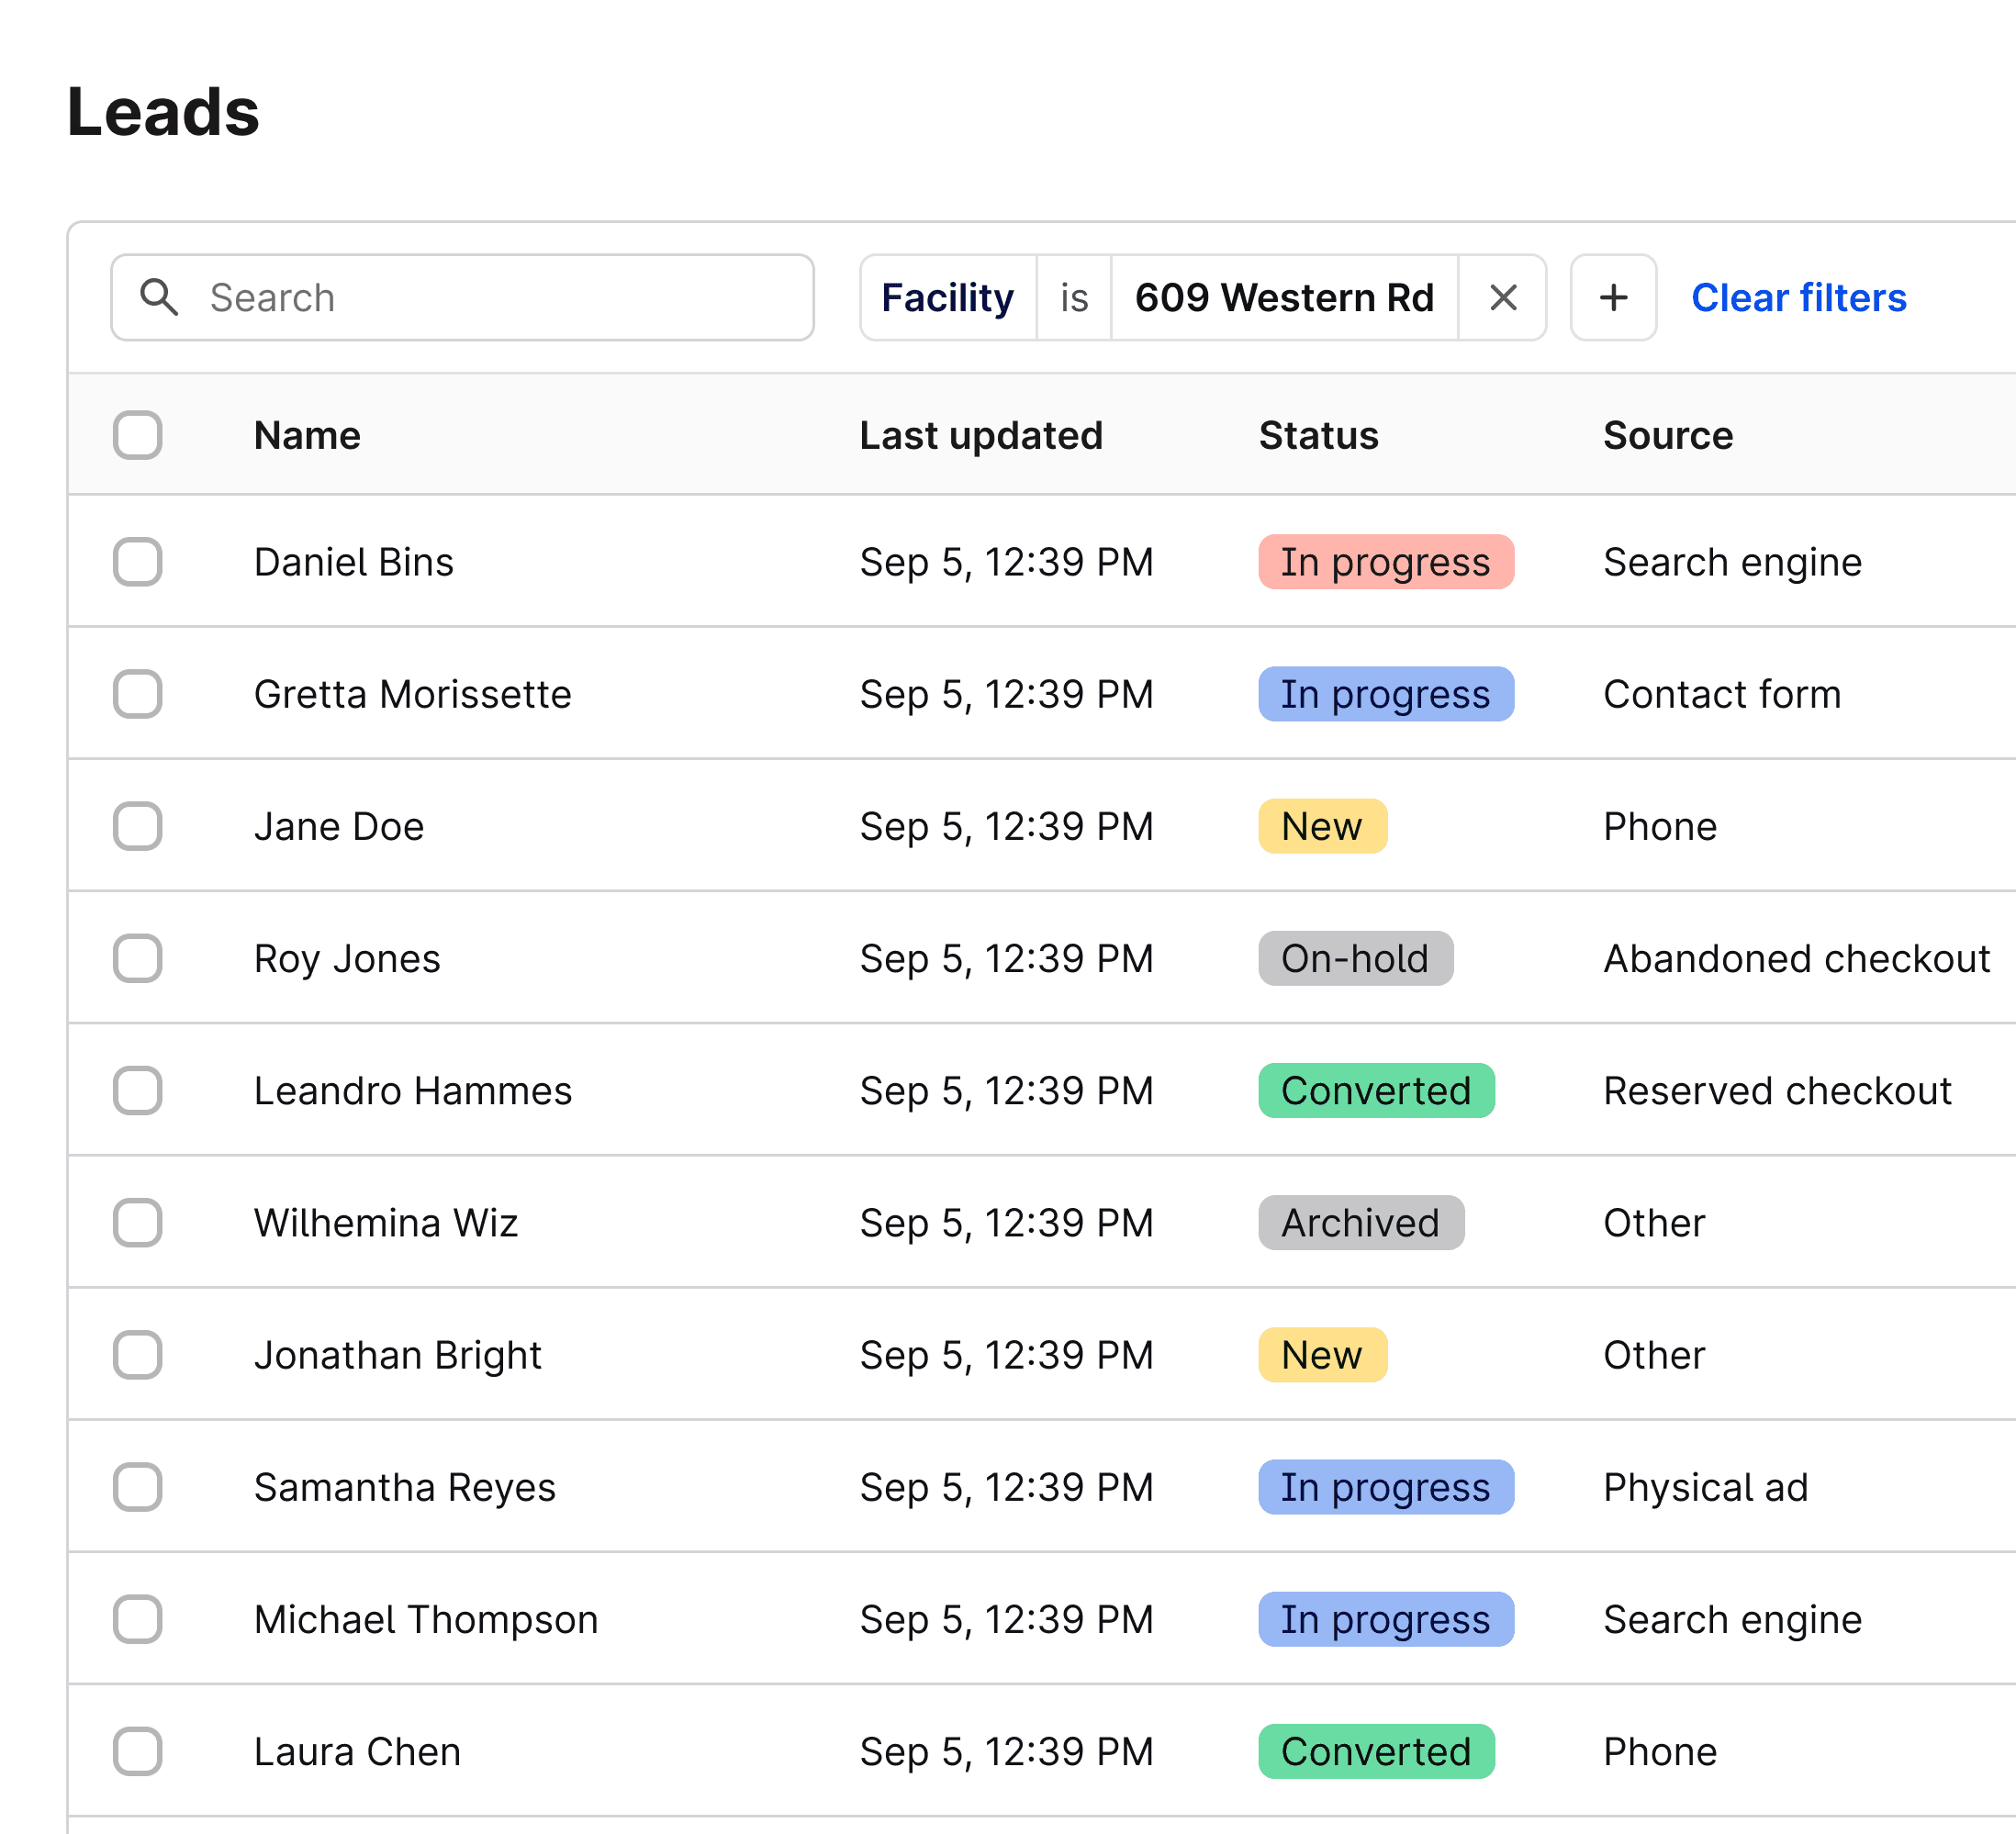Clear all filters link
2016x1834 pixels.
[1797, 297]
